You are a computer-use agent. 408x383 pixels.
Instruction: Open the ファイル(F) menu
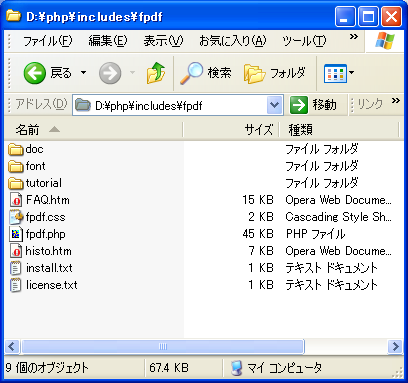(48, 41)
